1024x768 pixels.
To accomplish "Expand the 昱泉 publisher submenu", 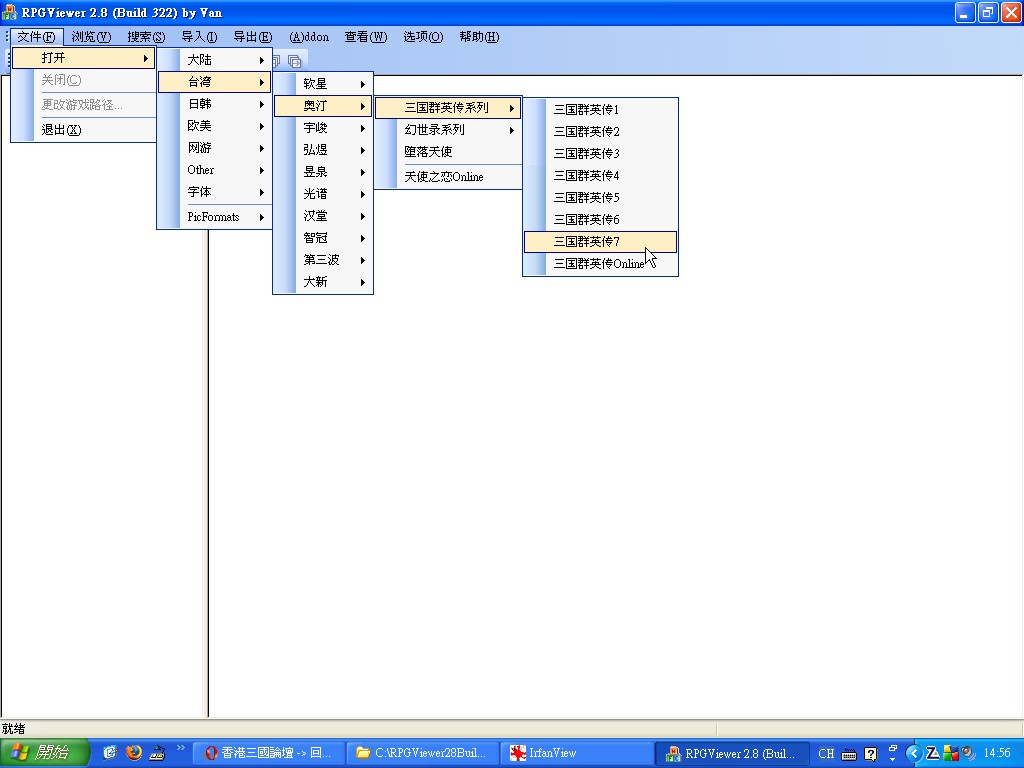I will (x=323, y=172).
